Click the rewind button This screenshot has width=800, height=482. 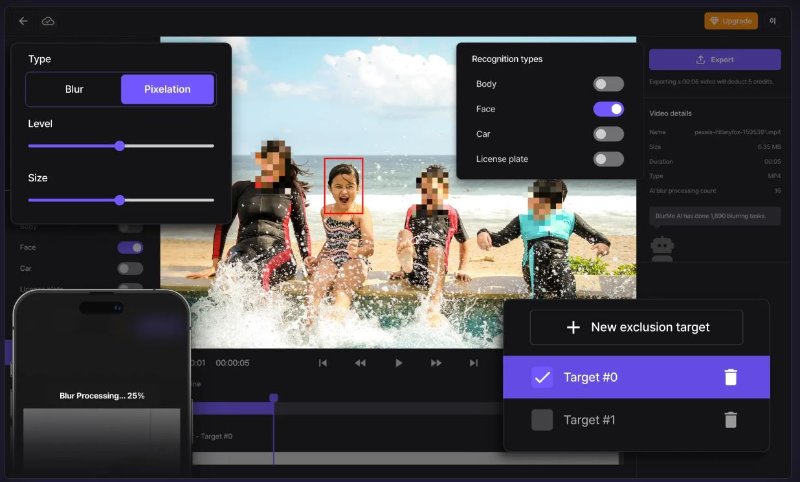pos(360,363)
